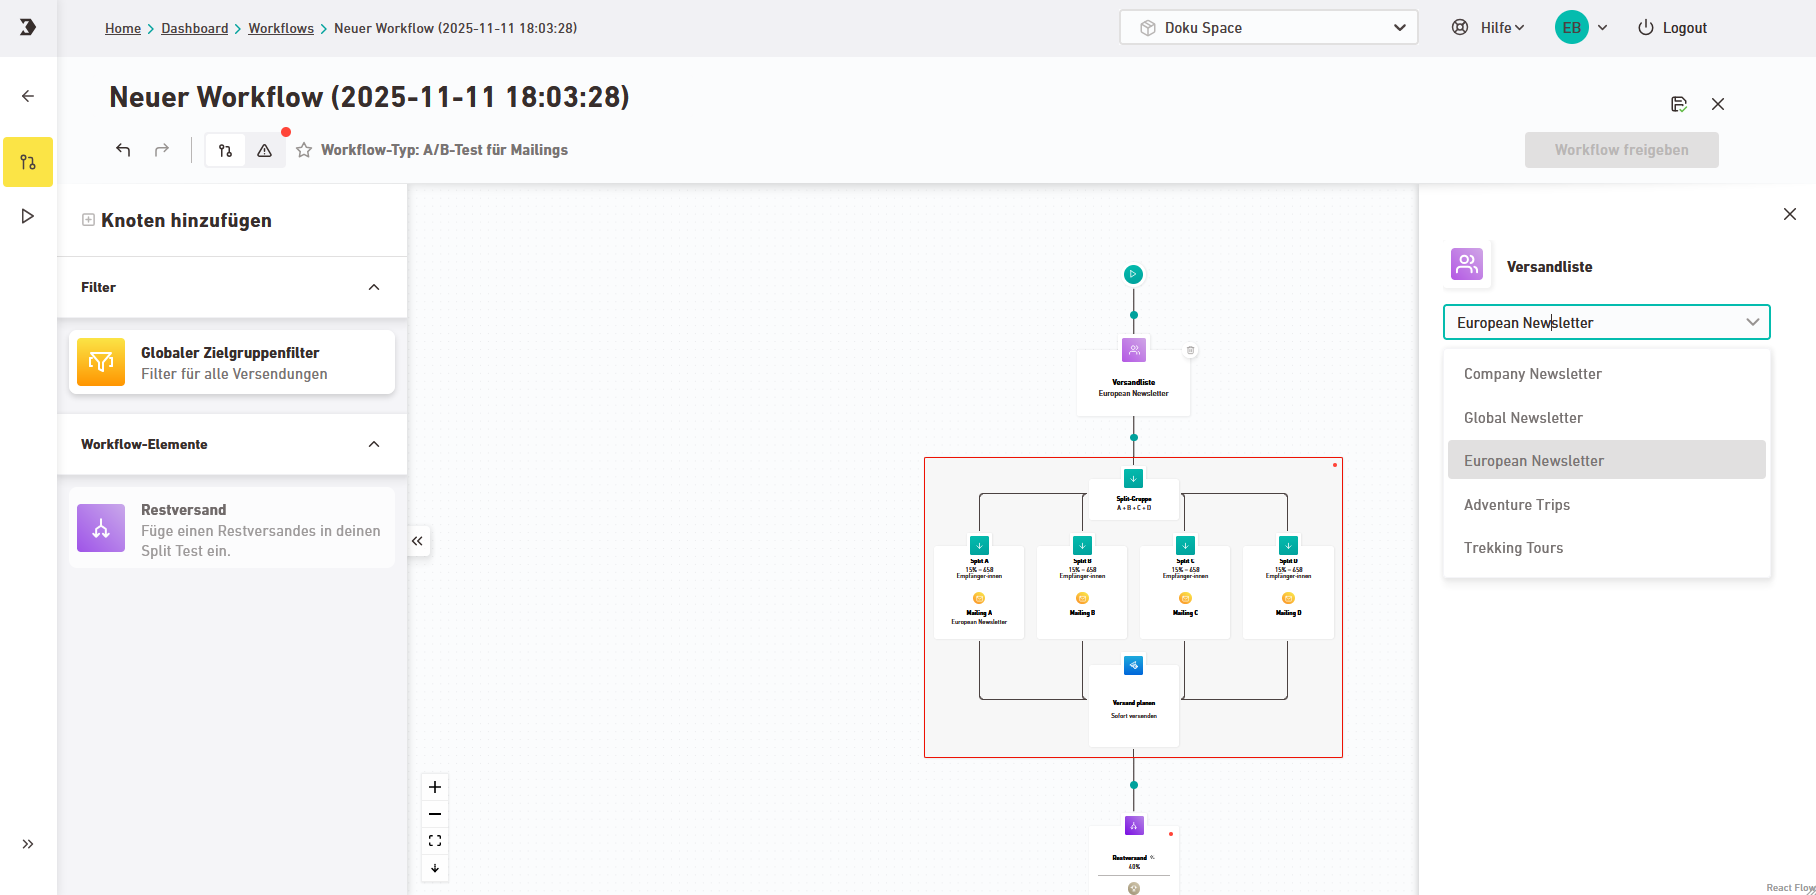Expand the left navigation sidebar
The height and width of the screenshot is (895, 1816).
28,844
